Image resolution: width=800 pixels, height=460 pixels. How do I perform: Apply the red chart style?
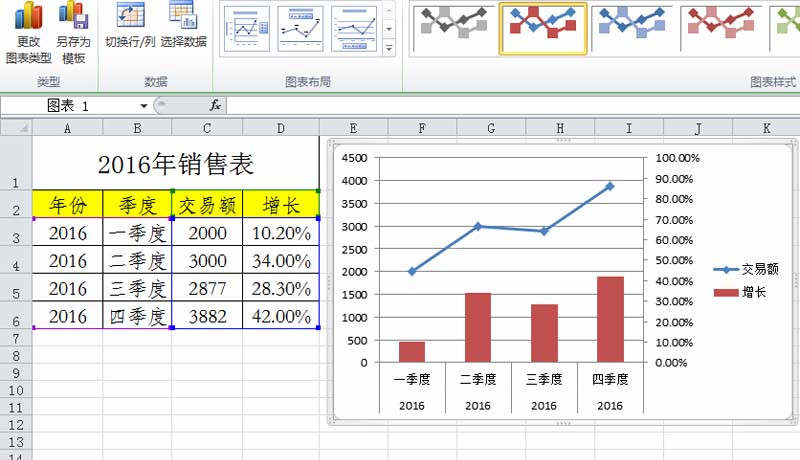click(x=720, y=26)
